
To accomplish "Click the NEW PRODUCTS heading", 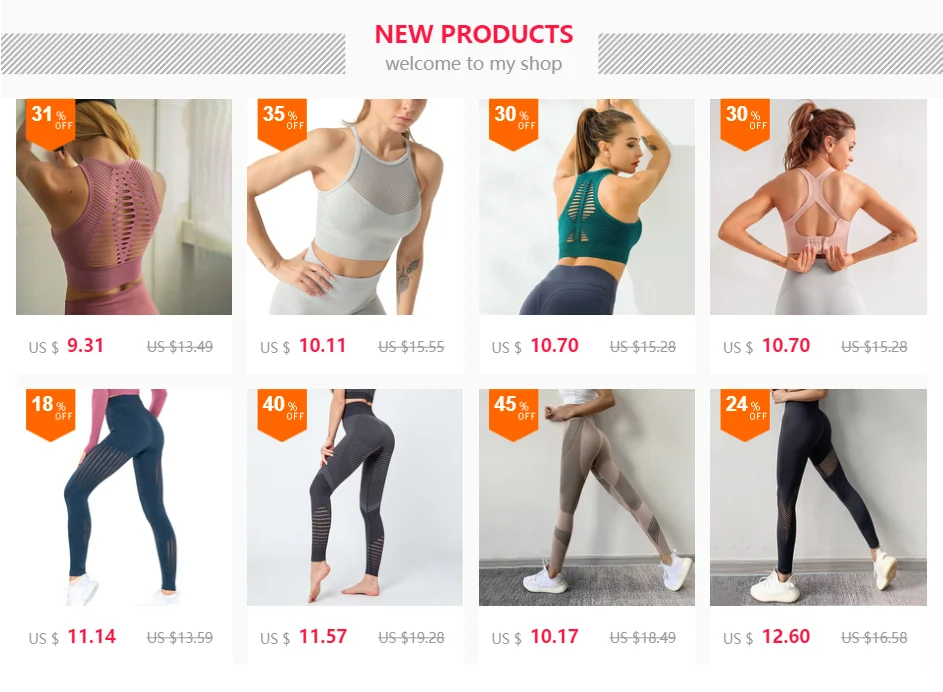I will (x=474, y=34).
